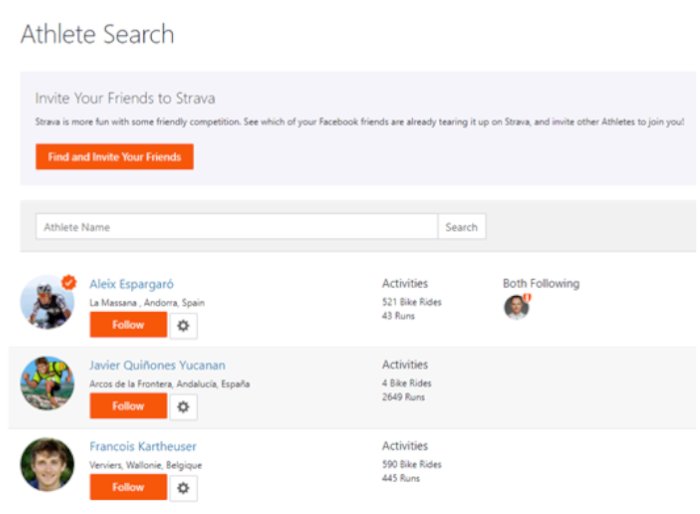
Task: Follow Aleix Espargaró
Action: click(x=128, y=325)
